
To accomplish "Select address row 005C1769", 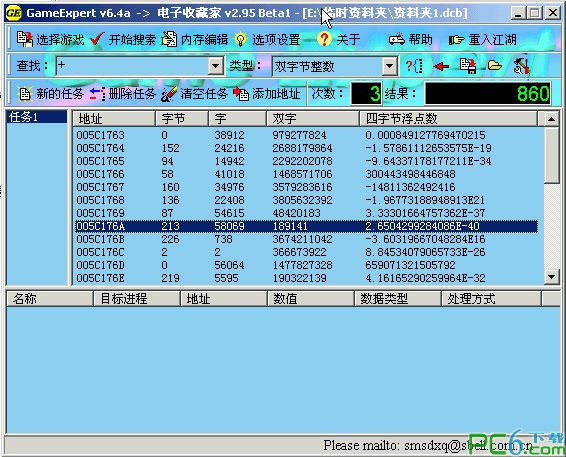I will [306, 213].
